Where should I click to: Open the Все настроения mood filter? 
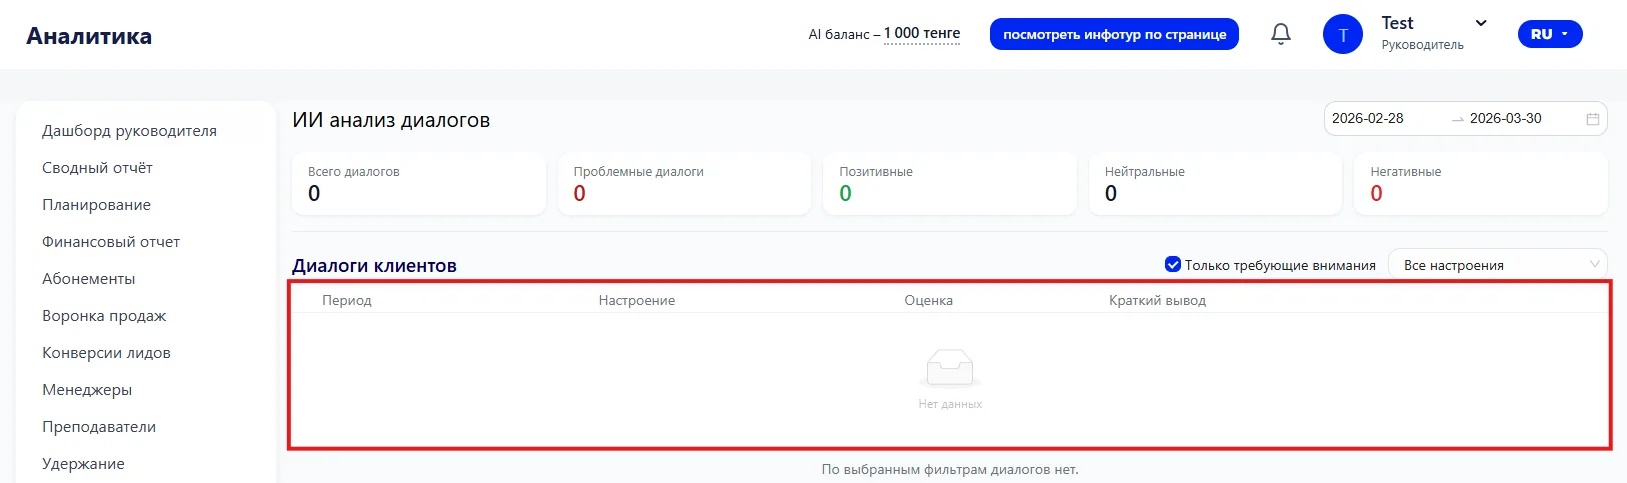tap(1497, 265)
